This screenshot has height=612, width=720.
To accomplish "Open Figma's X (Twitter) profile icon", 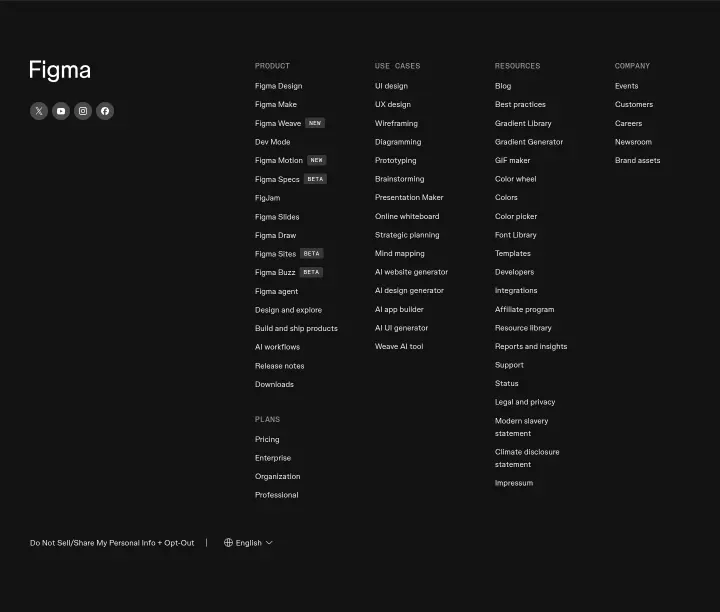I will 39,111.
